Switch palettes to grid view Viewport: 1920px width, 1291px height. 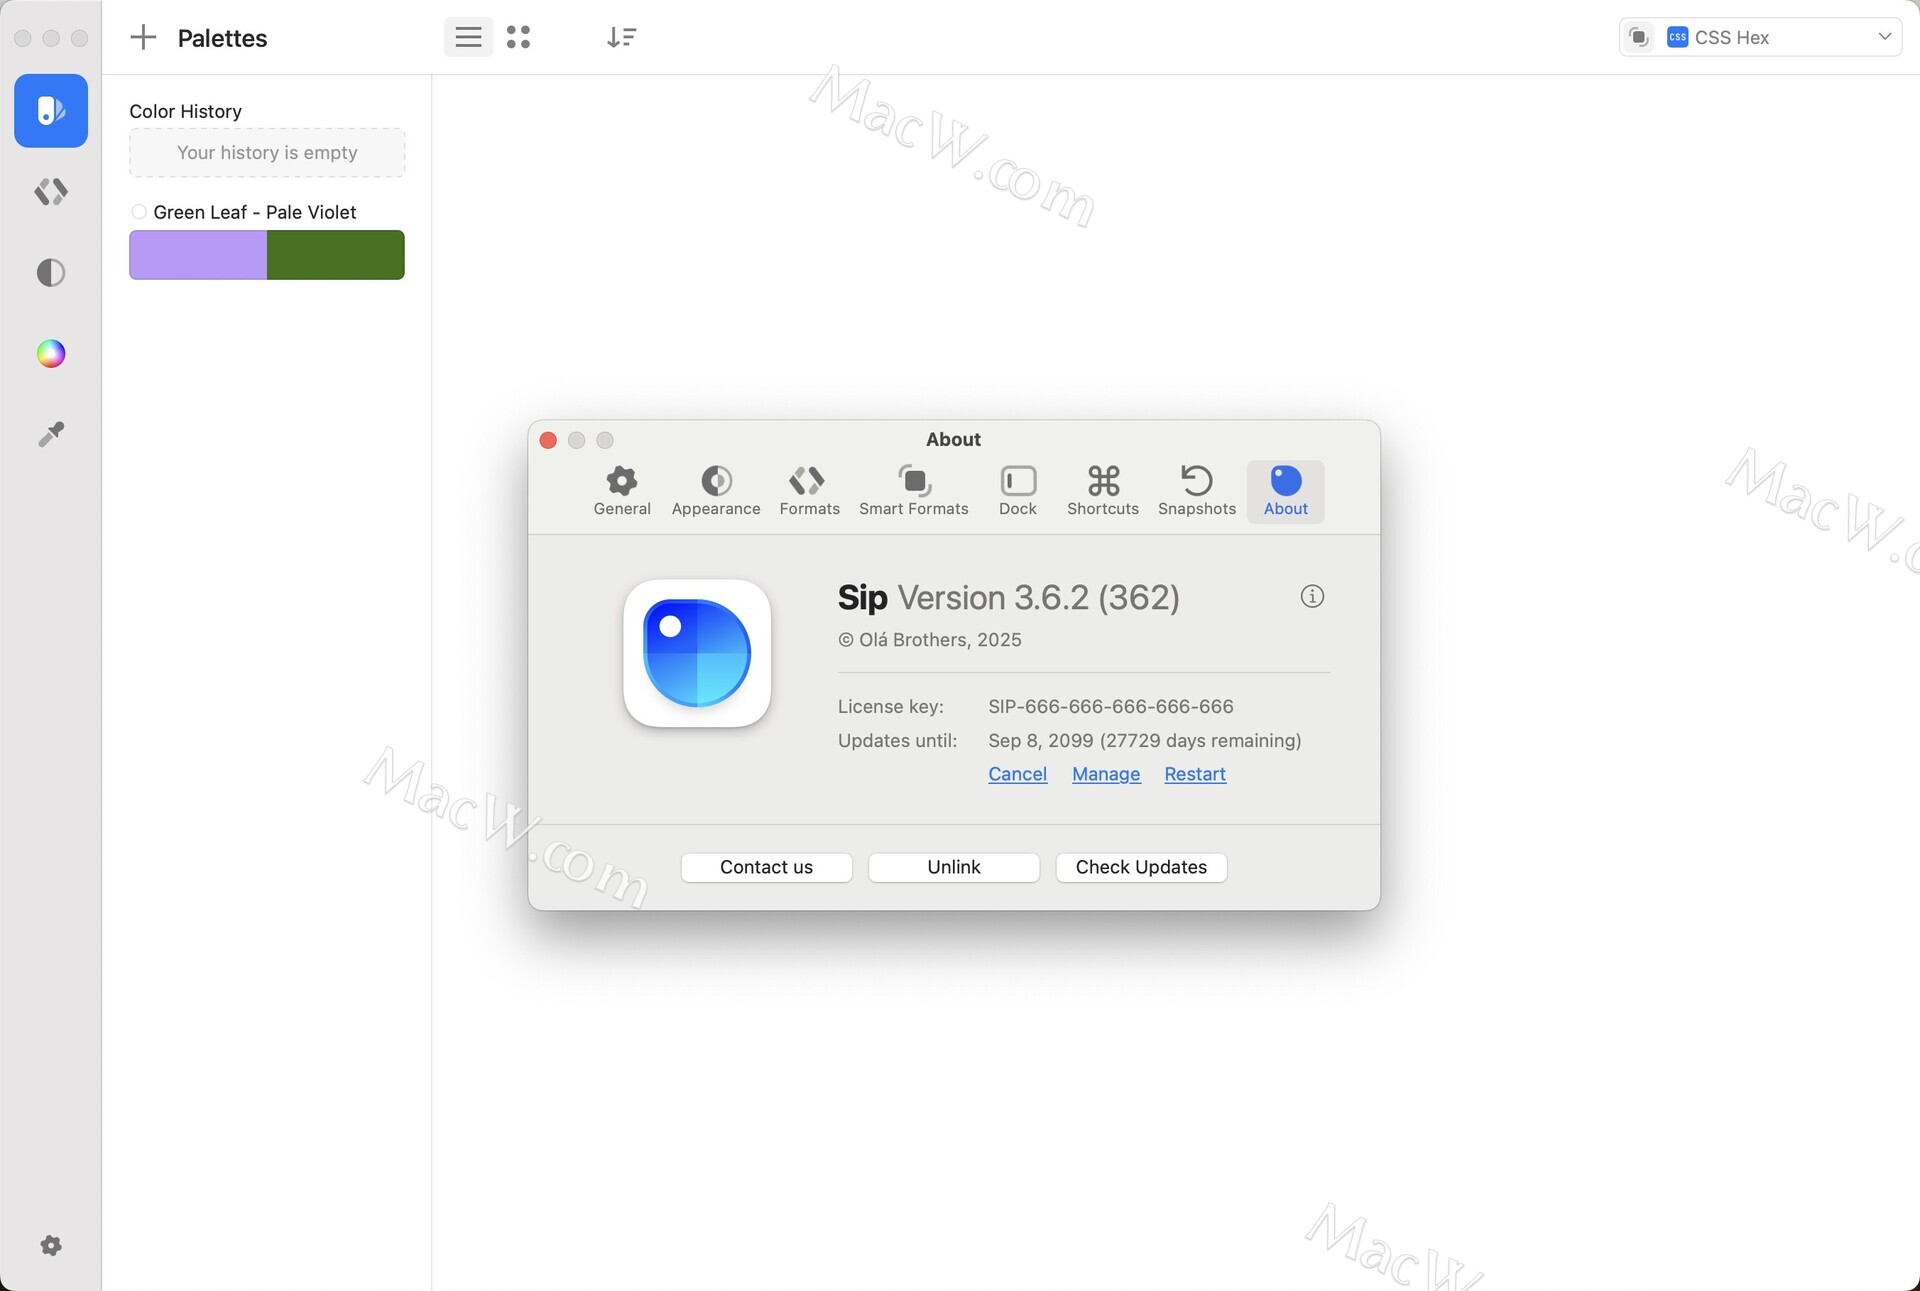pyautogui.click(x=518, y=38)
